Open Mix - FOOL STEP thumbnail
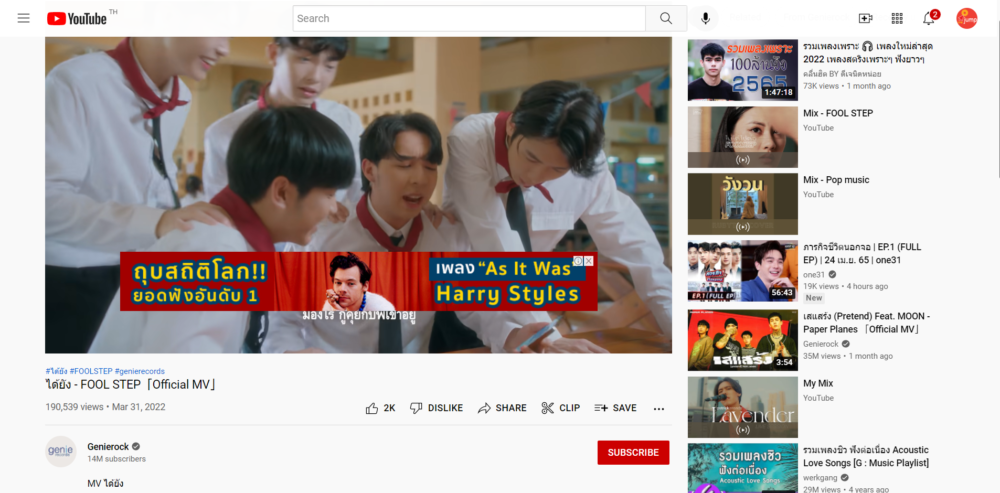This screenshot has width=1000, height=493. tap(742, 137)
